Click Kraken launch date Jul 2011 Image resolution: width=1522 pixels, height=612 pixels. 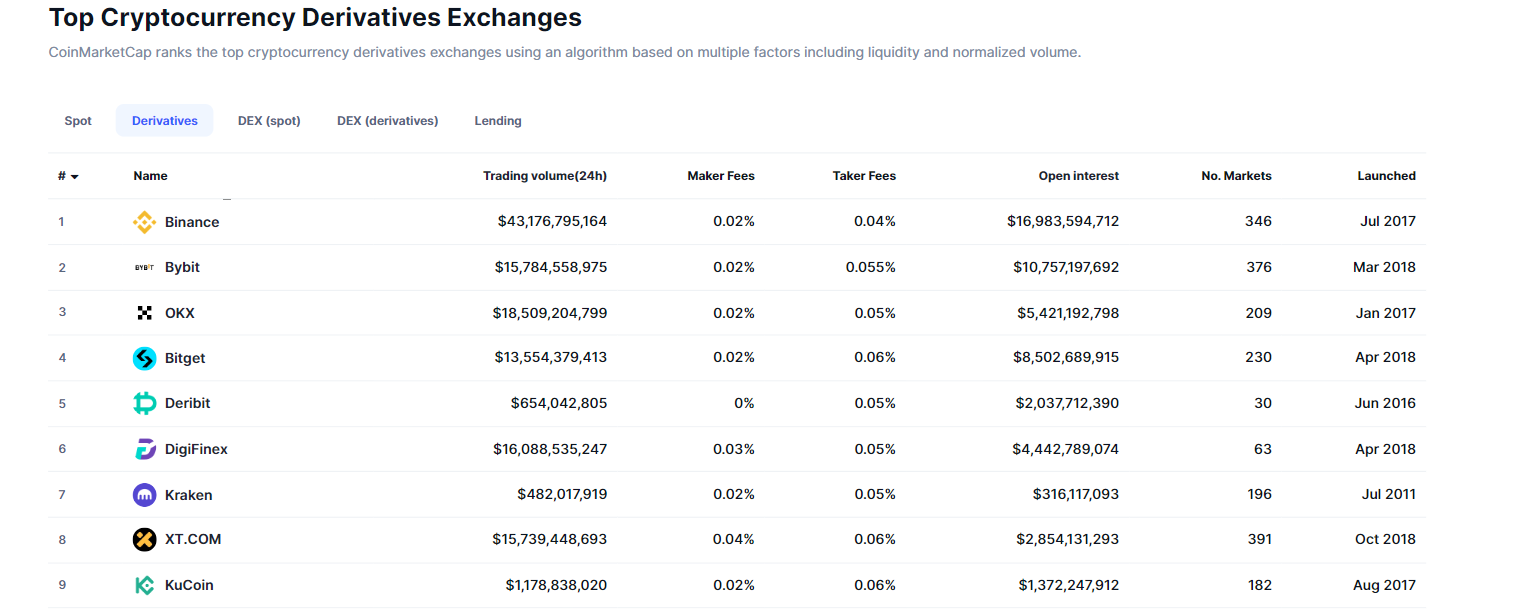(1388, 494)
